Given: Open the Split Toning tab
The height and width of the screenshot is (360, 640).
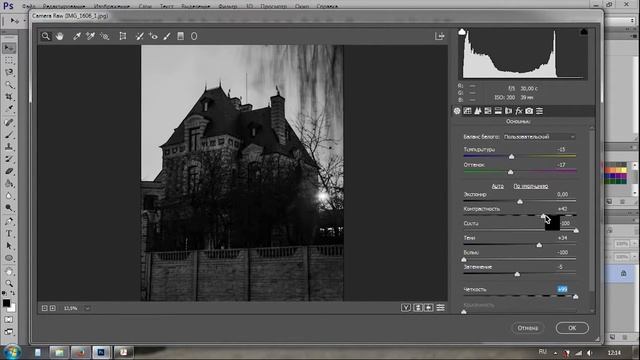Looking at the screenshot, I should click(x=498, y=111).
